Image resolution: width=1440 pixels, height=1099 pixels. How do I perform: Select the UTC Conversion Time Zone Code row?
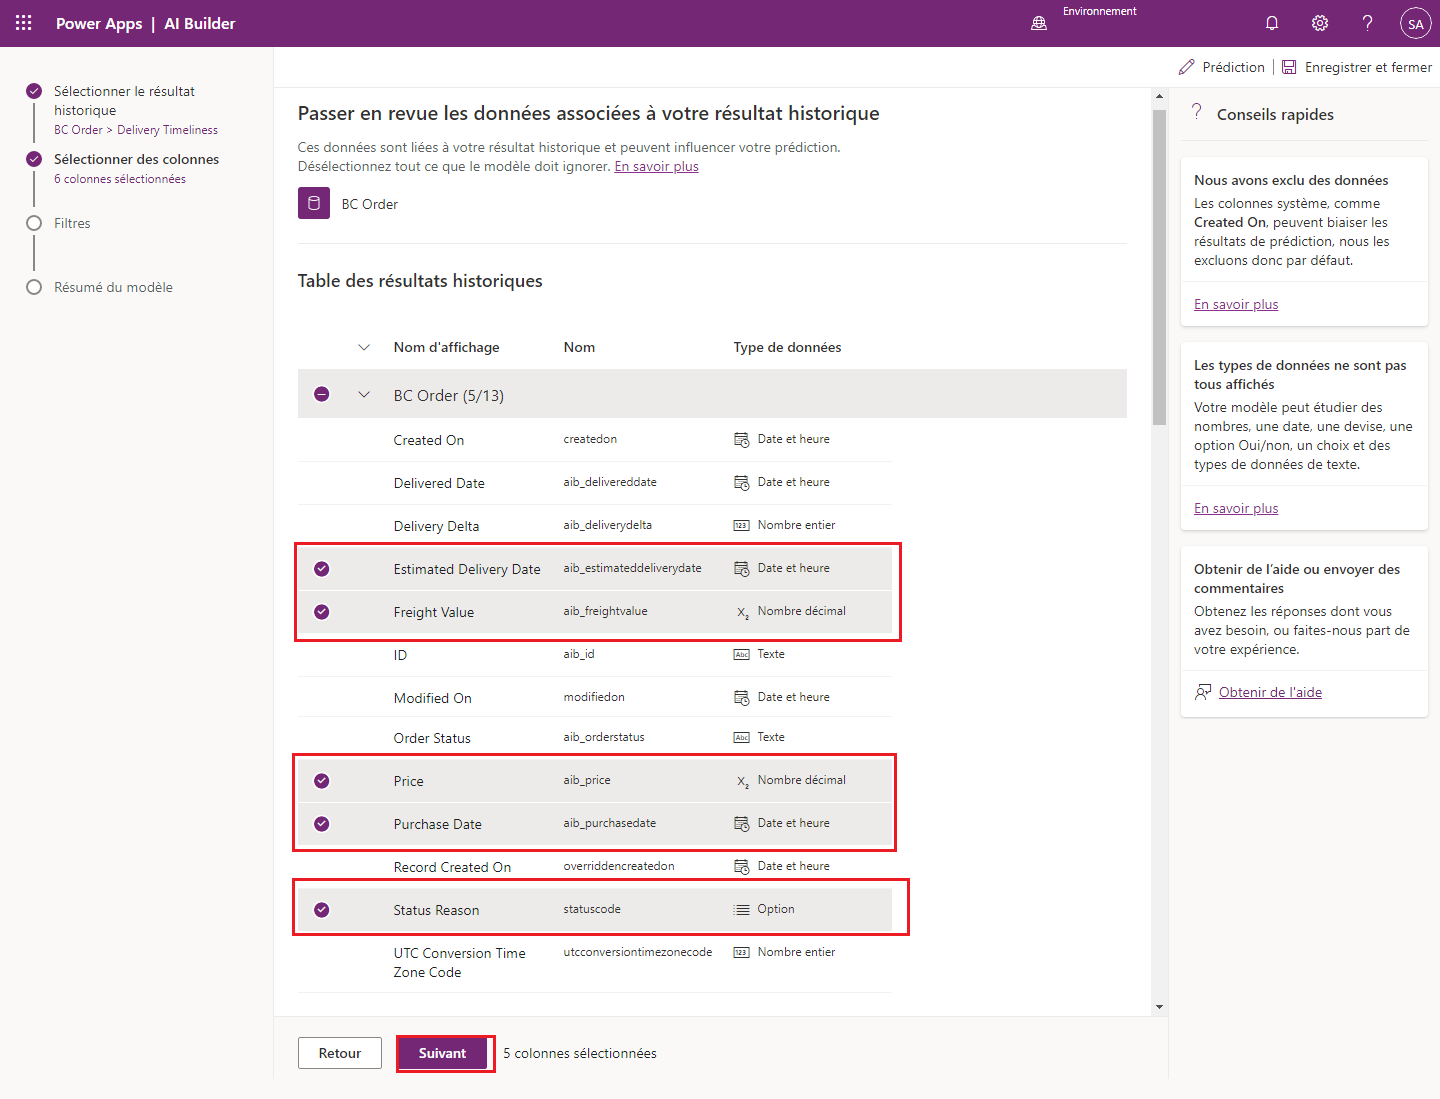(595, 962)
